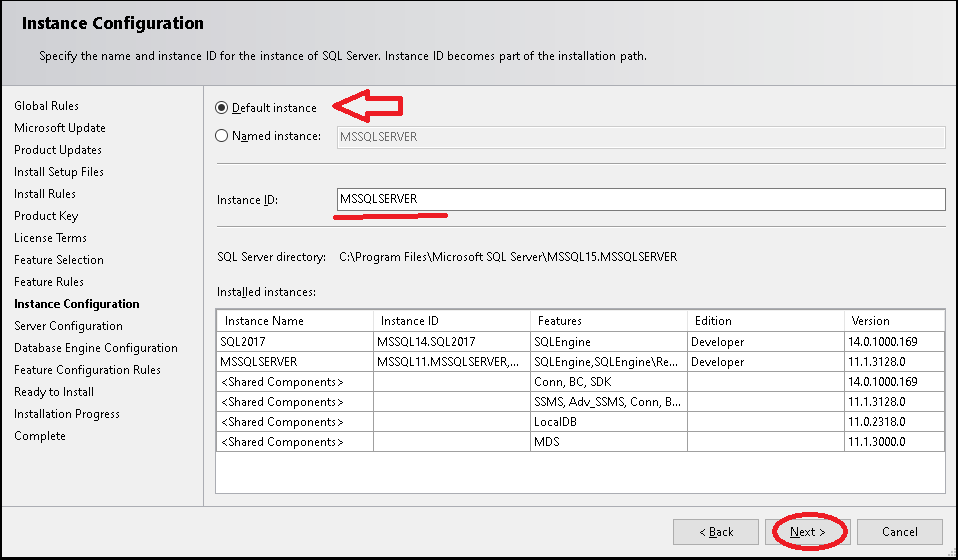The width and height of the screenshot is (958, 560).
Task: Select Ready to Install step
Action: (54, 391)
